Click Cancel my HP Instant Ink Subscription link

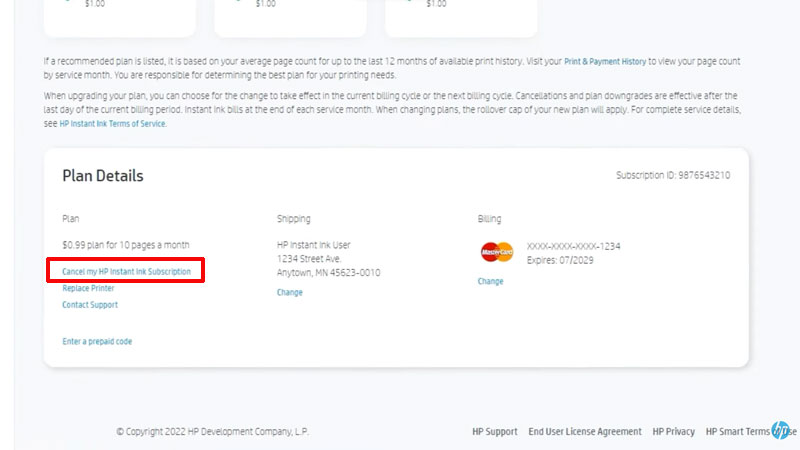pyautogui.click(x=126, y=271)
